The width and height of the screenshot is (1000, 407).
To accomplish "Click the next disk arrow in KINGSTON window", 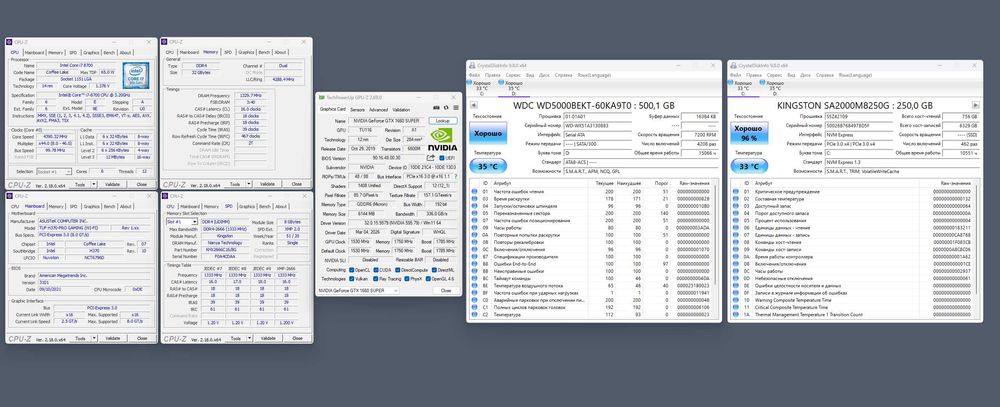I will tap(976, 105).
